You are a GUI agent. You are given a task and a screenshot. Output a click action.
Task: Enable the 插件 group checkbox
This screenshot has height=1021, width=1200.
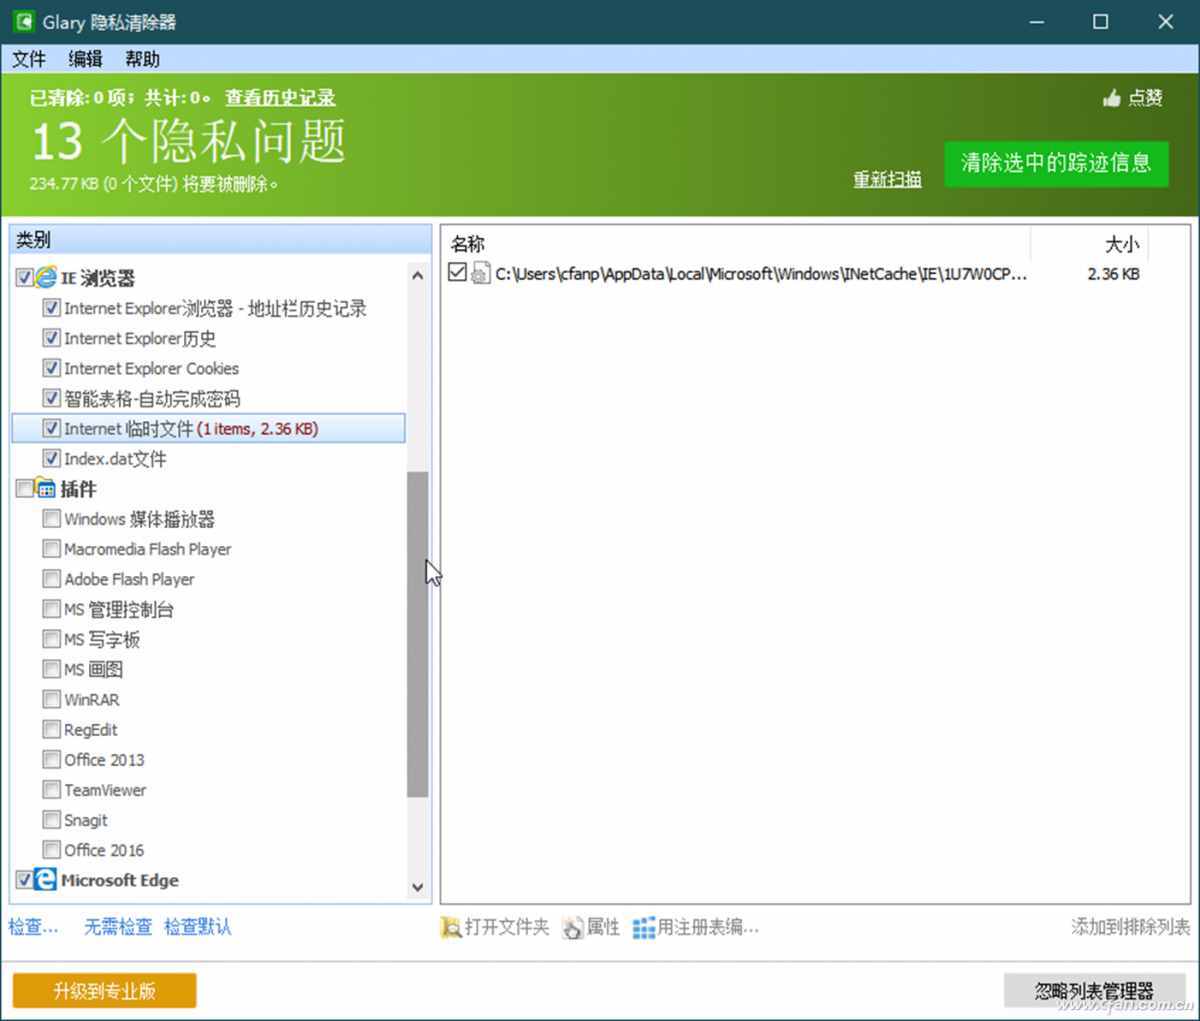coord(25,489)
